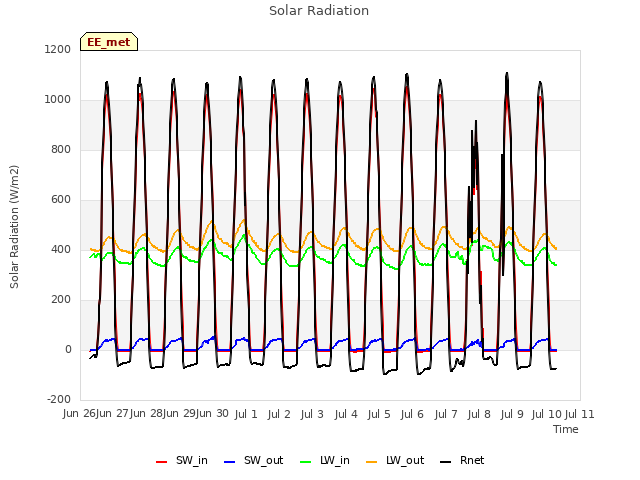The image size is (640, 480).
Task: Click the y-axis label Solar Radiation (W/m2)
Action: [x=14, y=227]
